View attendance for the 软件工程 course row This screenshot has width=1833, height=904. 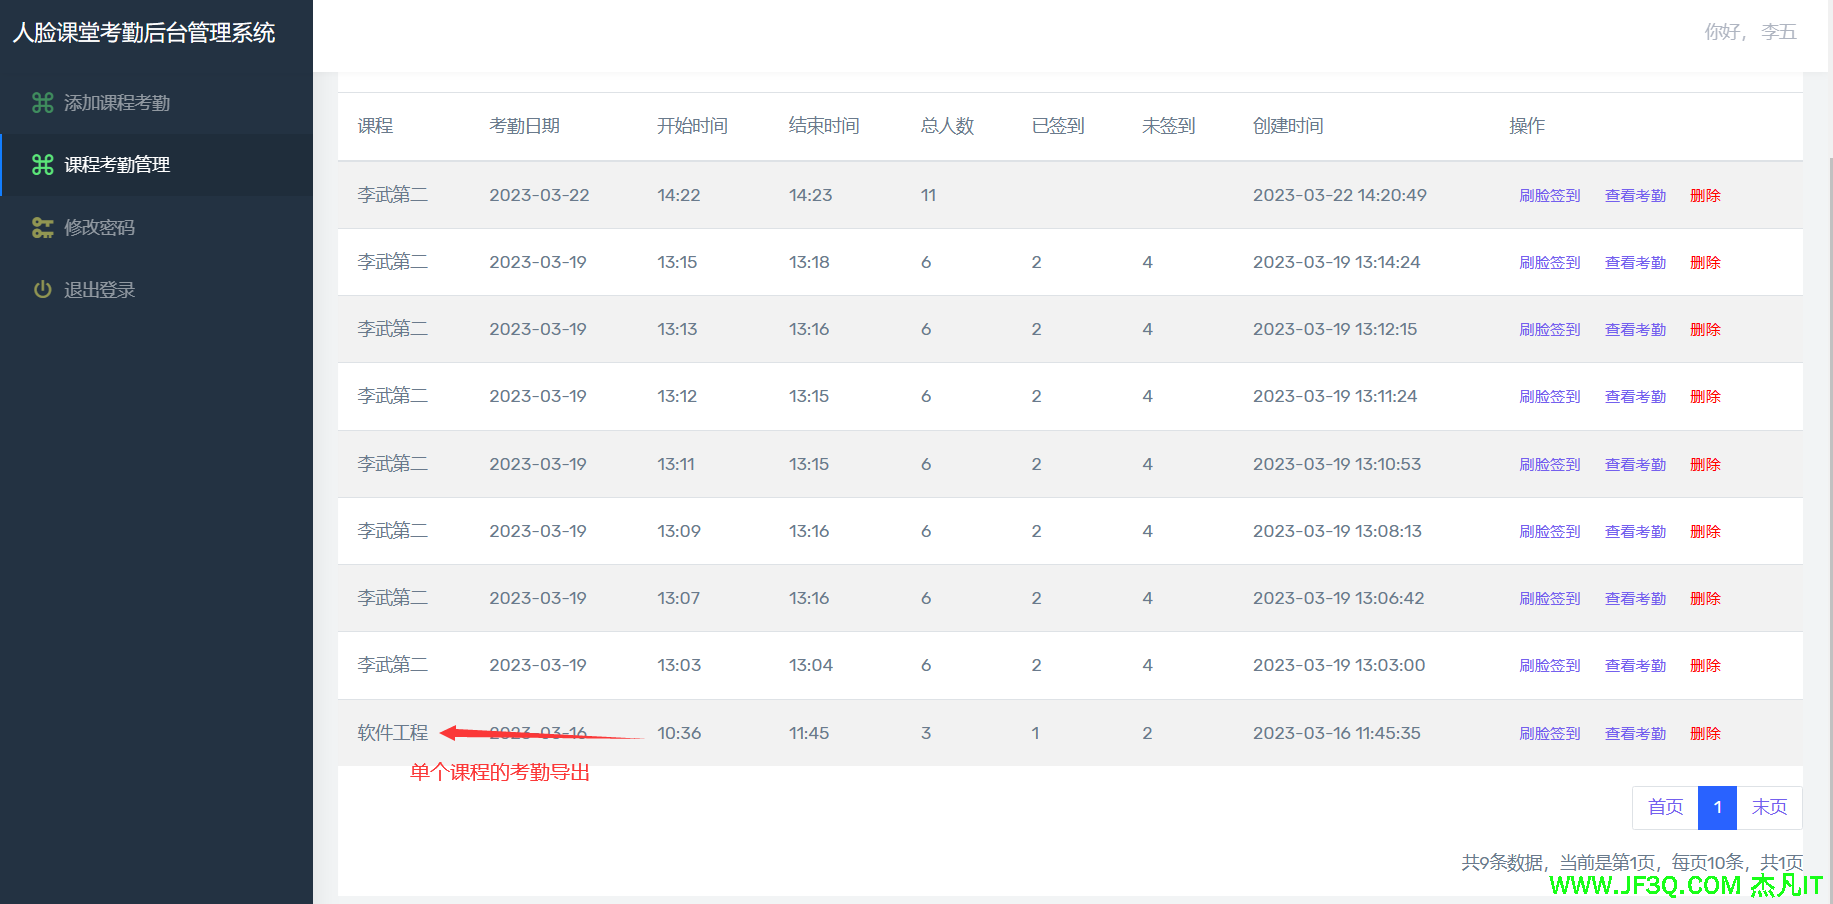1635,734
